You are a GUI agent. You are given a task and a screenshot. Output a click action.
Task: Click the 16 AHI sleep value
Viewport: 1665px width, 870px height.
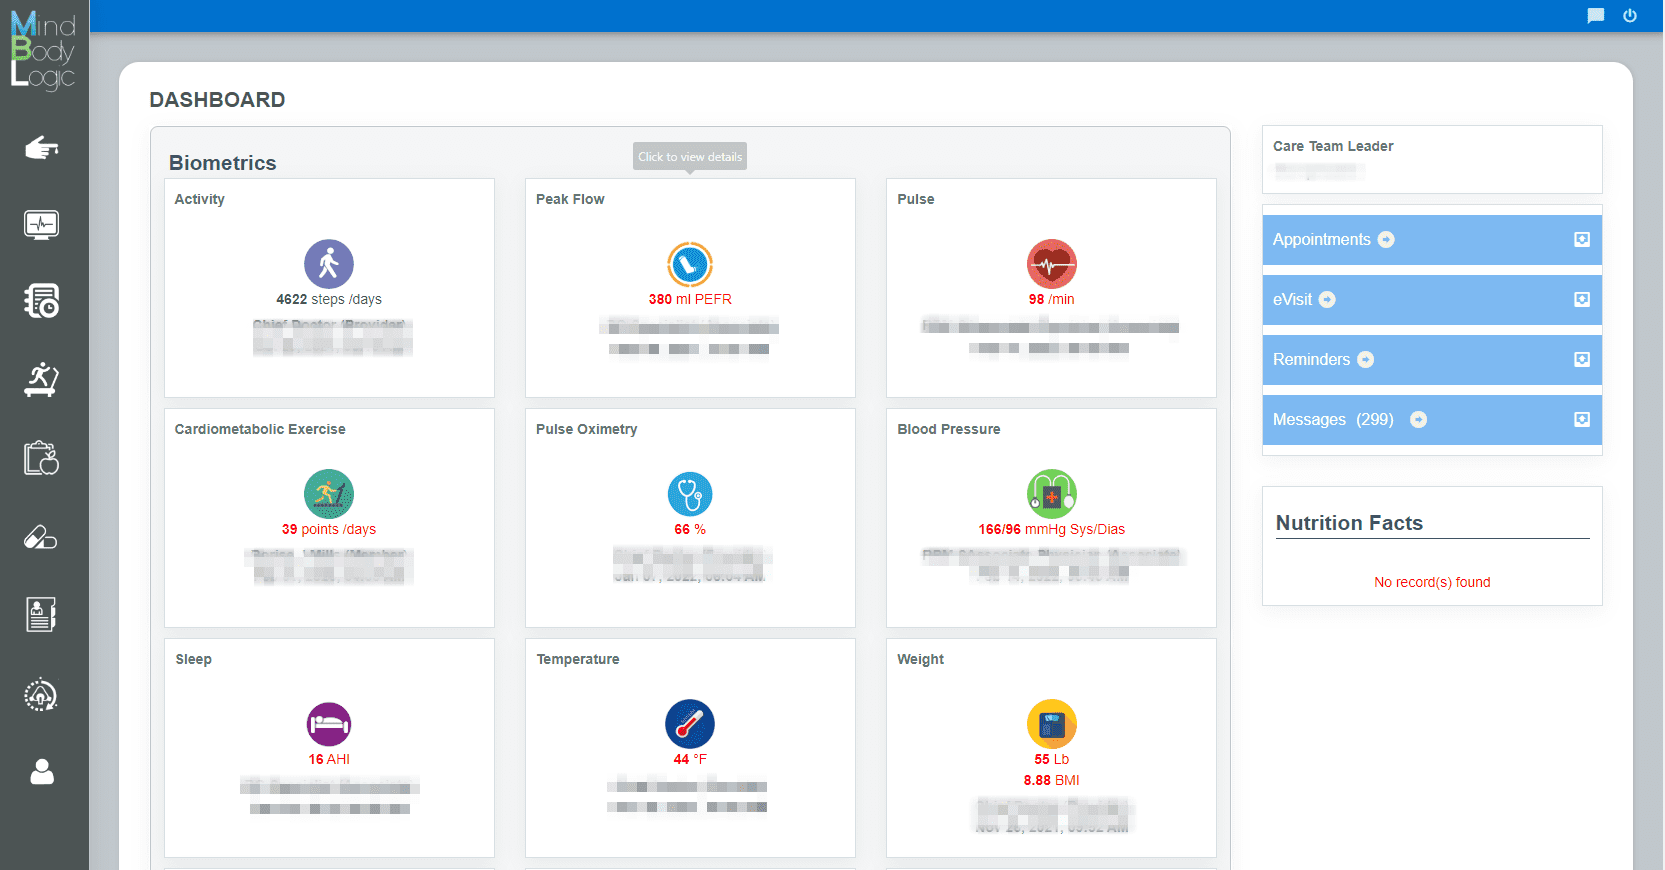[x=329, y=759]
